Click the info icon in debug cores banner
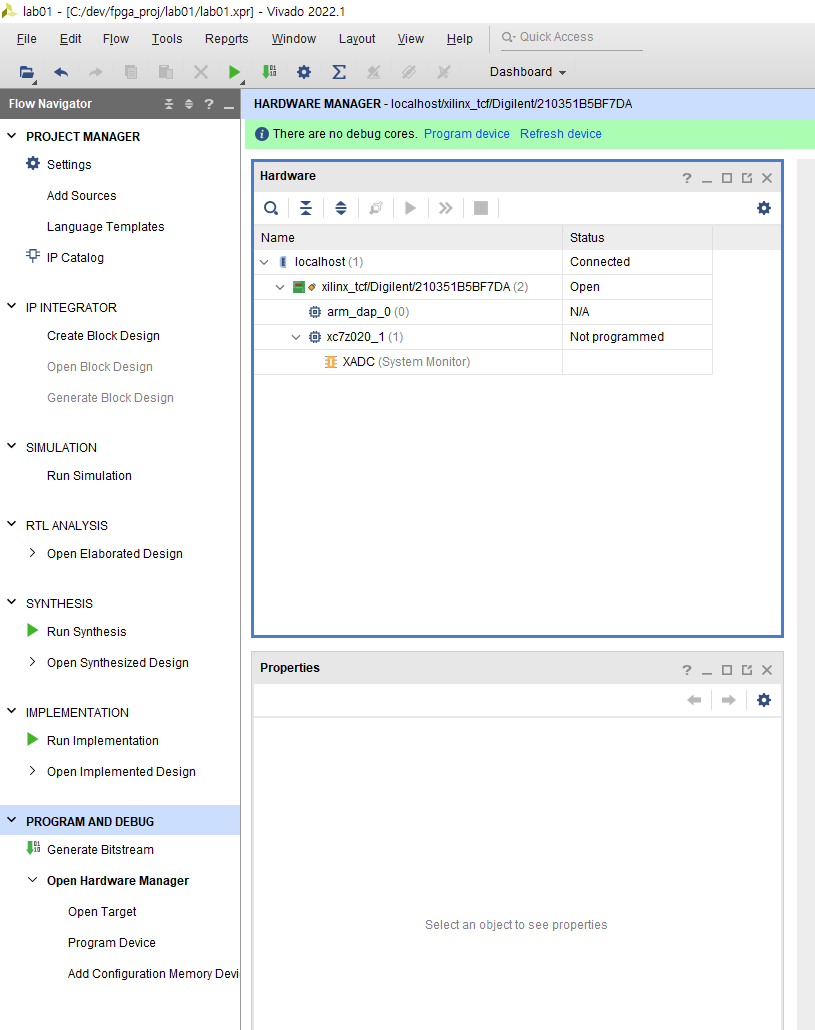The image size is (815, 1030). point(261,134)
